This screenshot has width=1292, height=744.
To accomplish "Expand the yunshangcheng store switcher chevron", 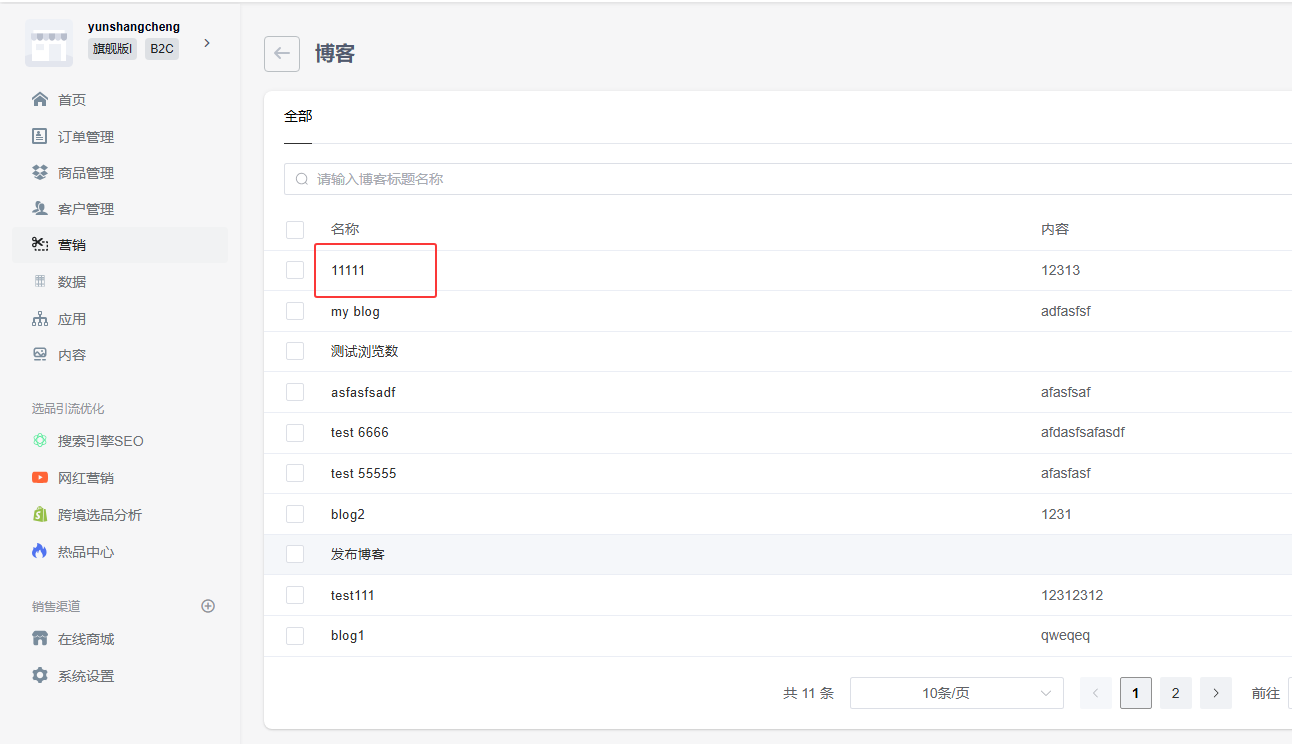I will 207,43.
